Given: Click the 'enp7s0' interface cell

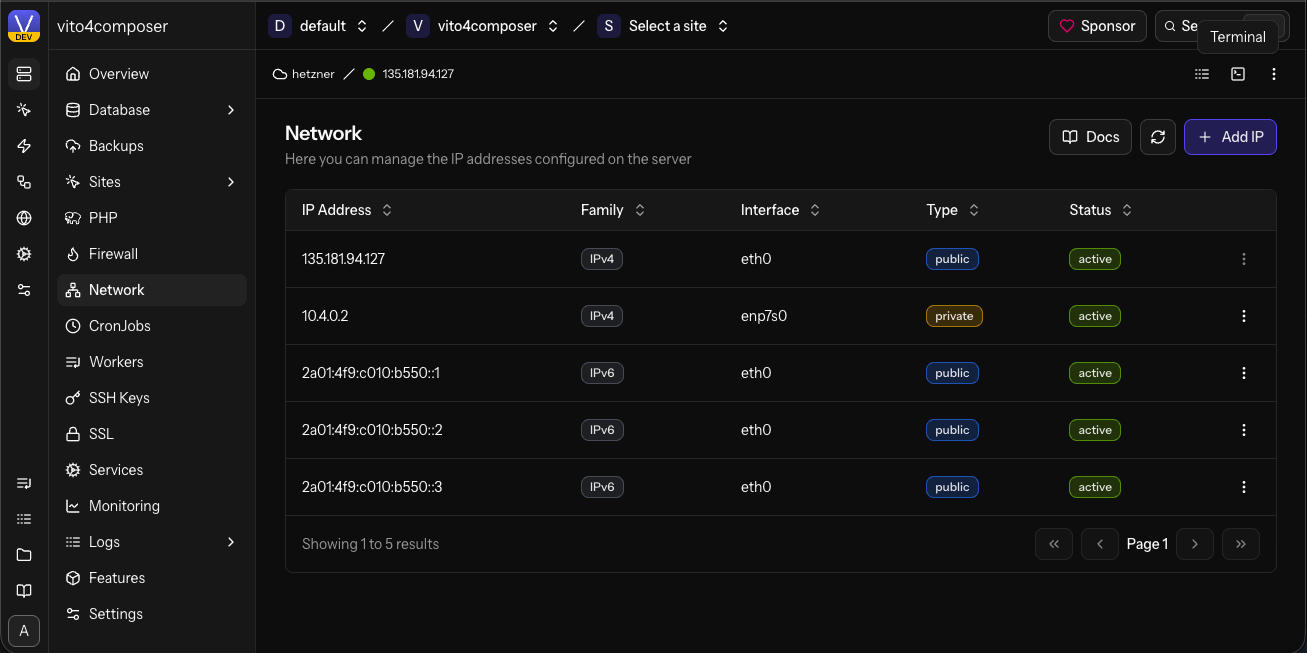Looking at the screenshot, I should (764, 316).
